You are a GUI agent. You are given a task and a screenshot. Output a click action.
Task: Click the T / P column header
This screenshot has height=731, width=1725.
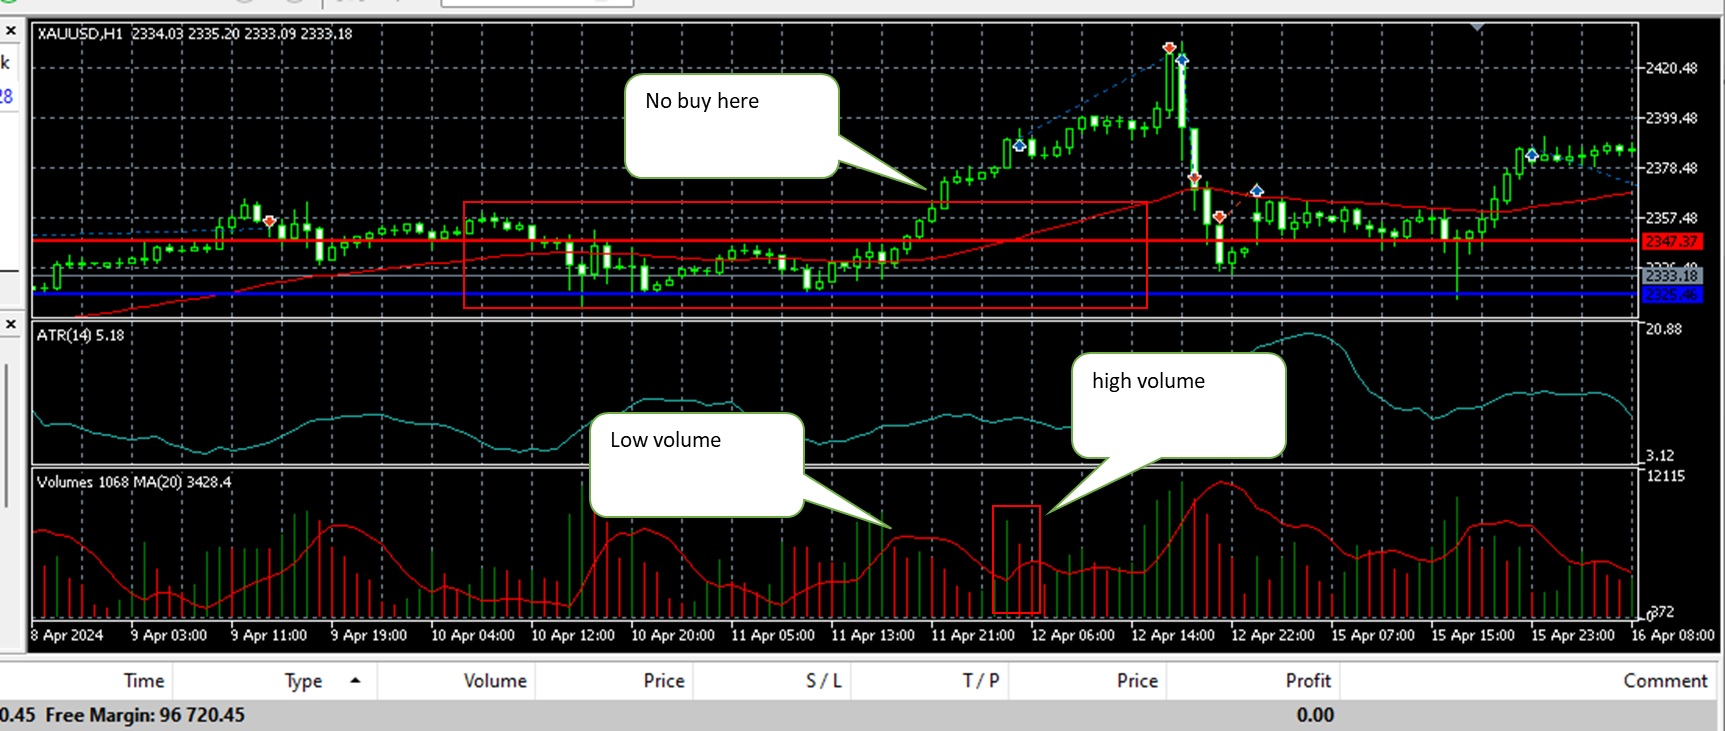tap(981, 681)
